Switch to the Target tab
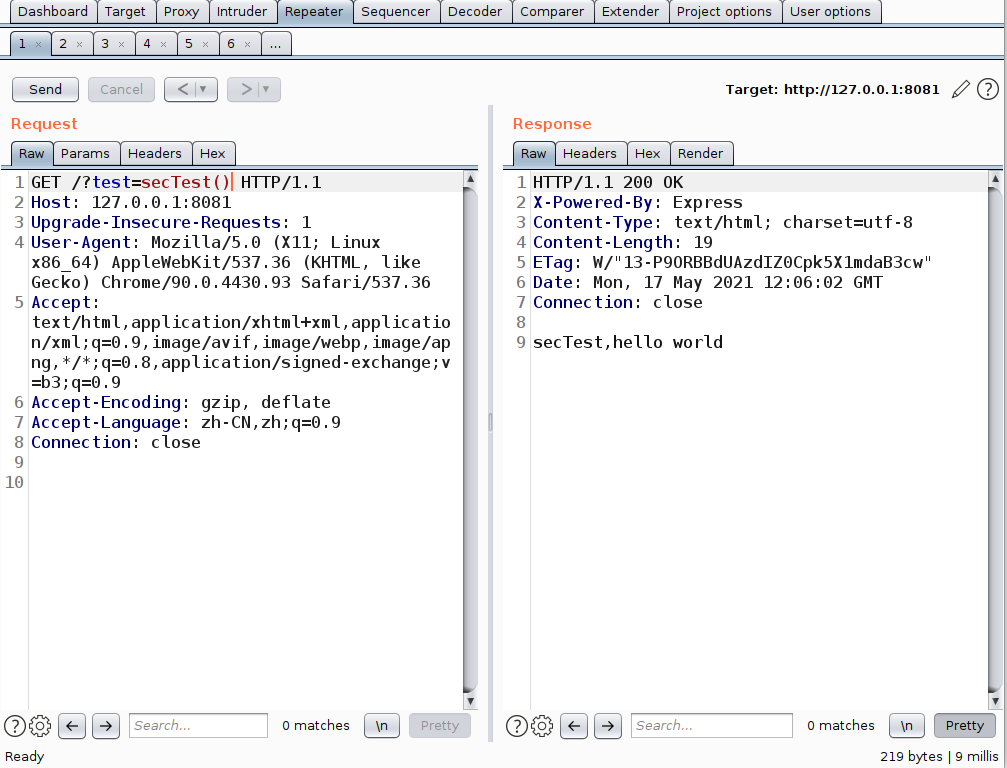This screenshot has height=768, width=1007. point(125,12)
